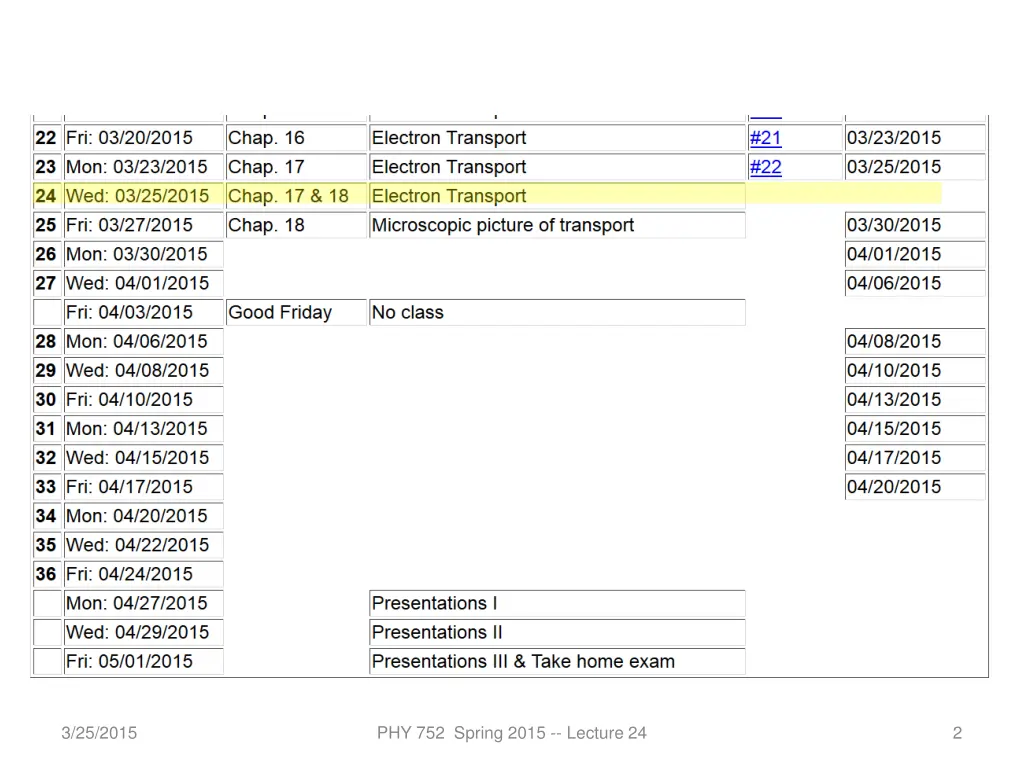
Task: Click the Chap. 16 reading cell
Action: (x=296, y=138)
